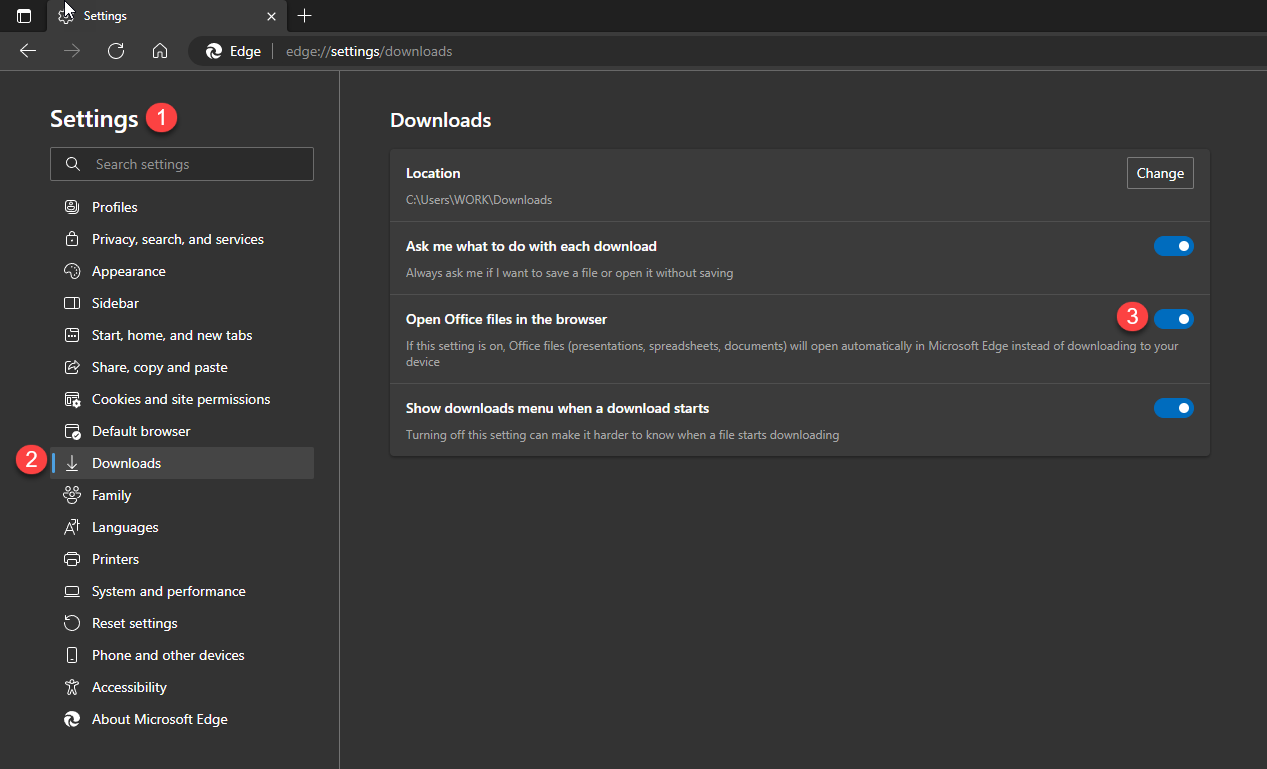Close the Settings tab
The height and width of the screenshot is (769, 1267).
pyautogui.click(x=272, y=16)
